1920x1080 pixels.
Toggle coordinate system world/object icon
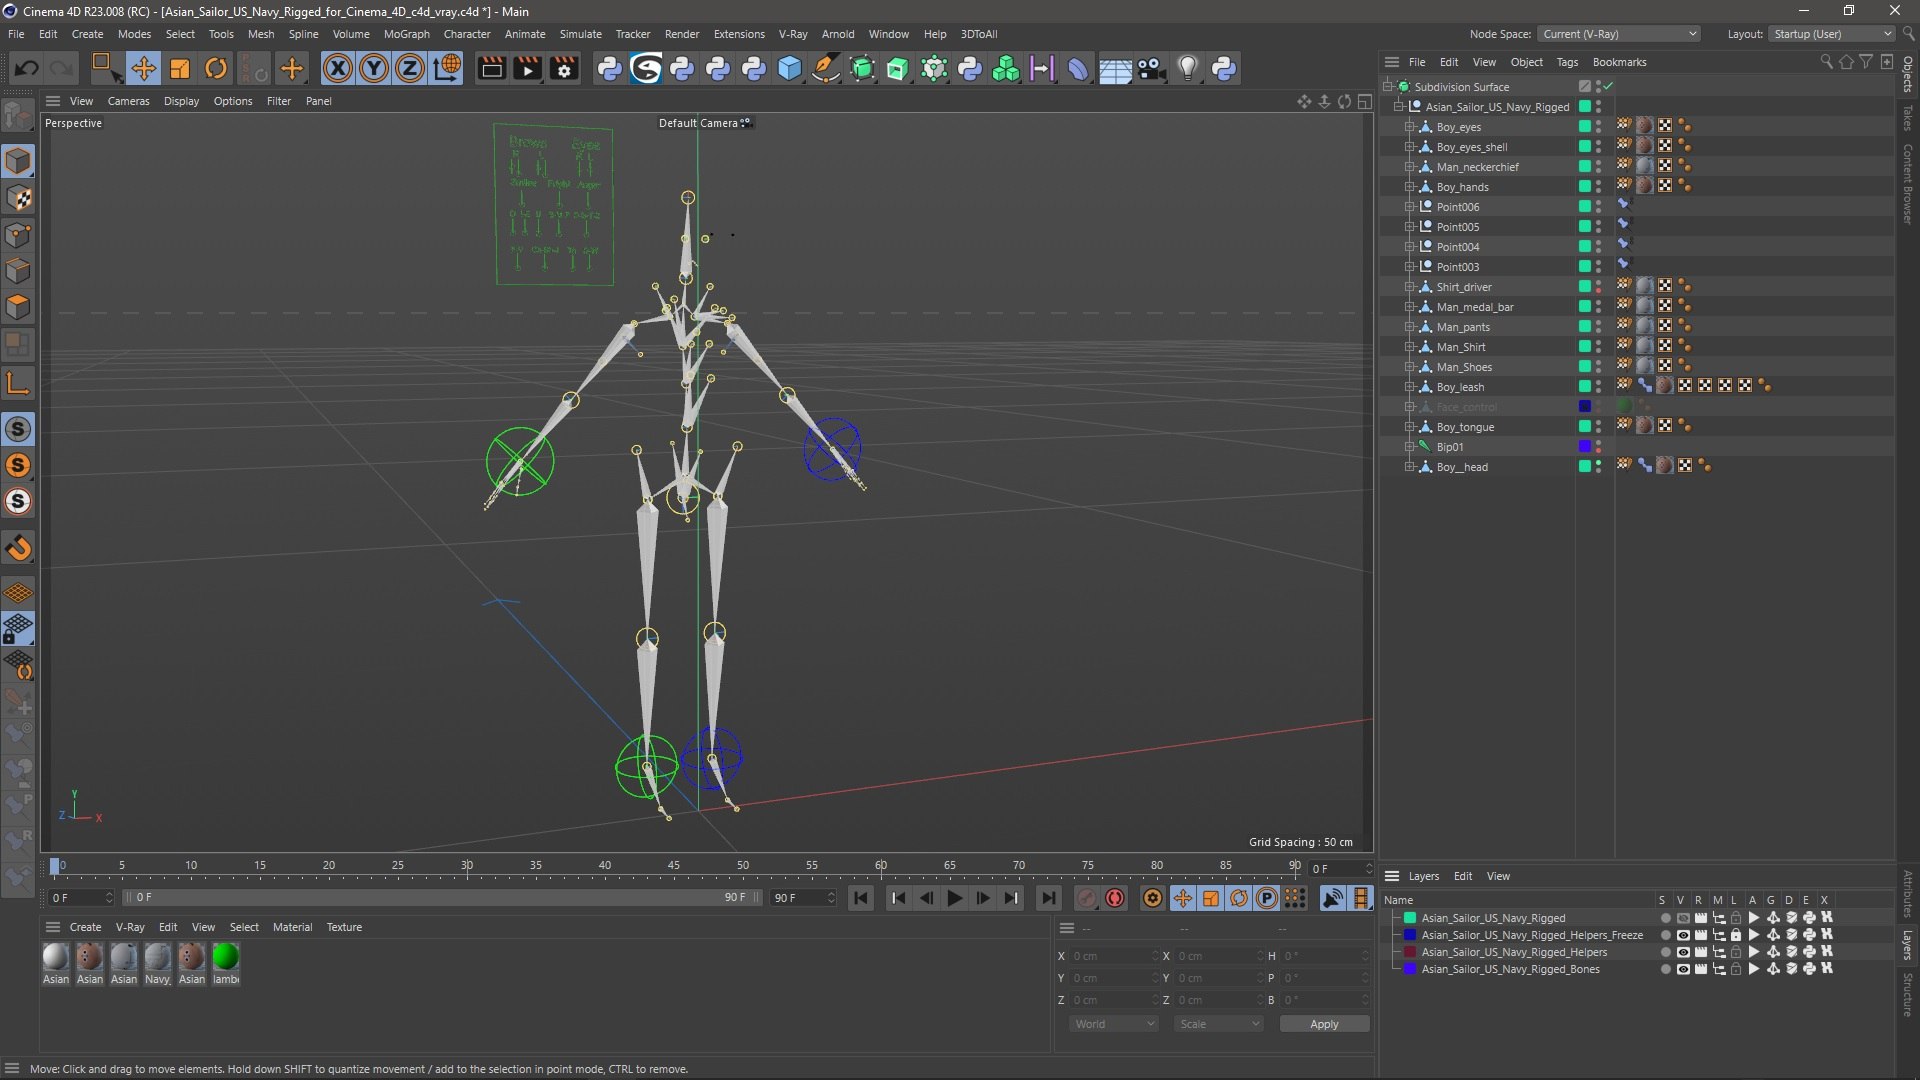[x=447, y=68]
